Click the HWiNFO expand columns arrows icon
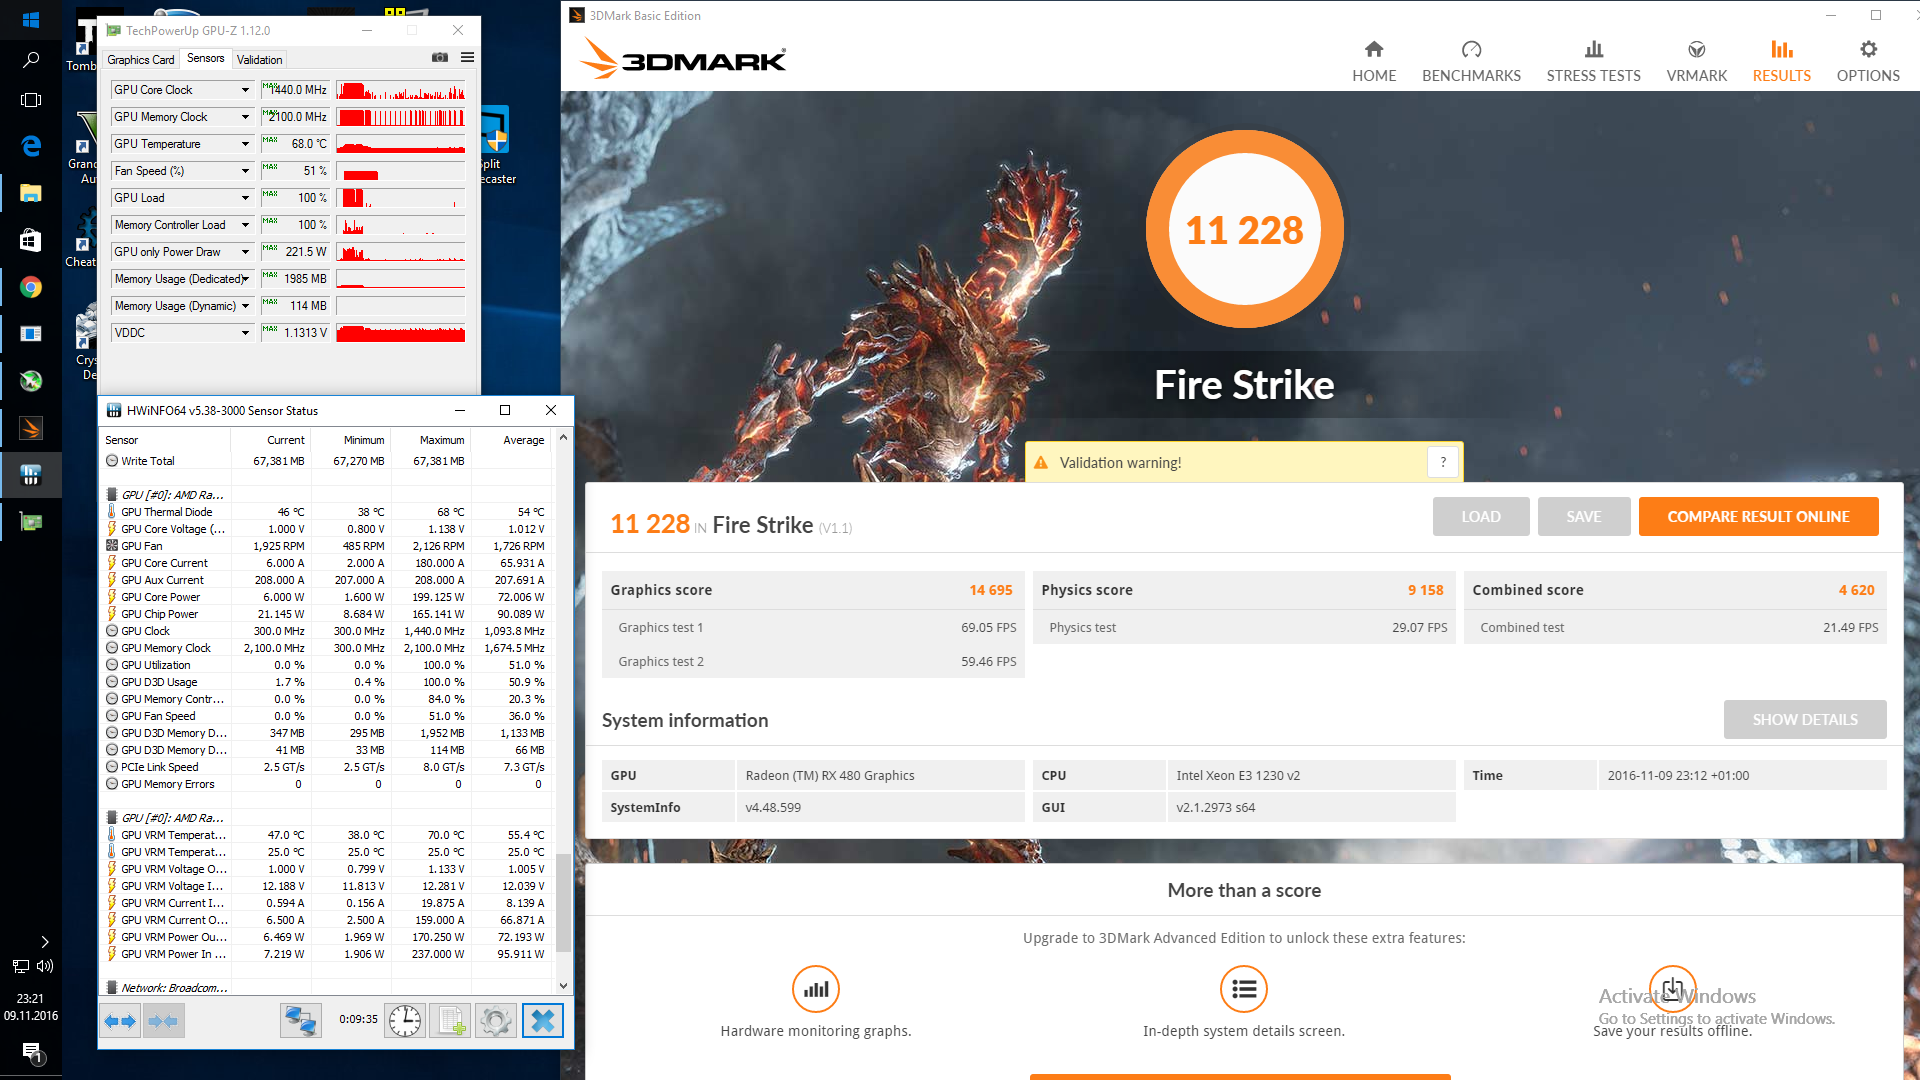 120,1021
